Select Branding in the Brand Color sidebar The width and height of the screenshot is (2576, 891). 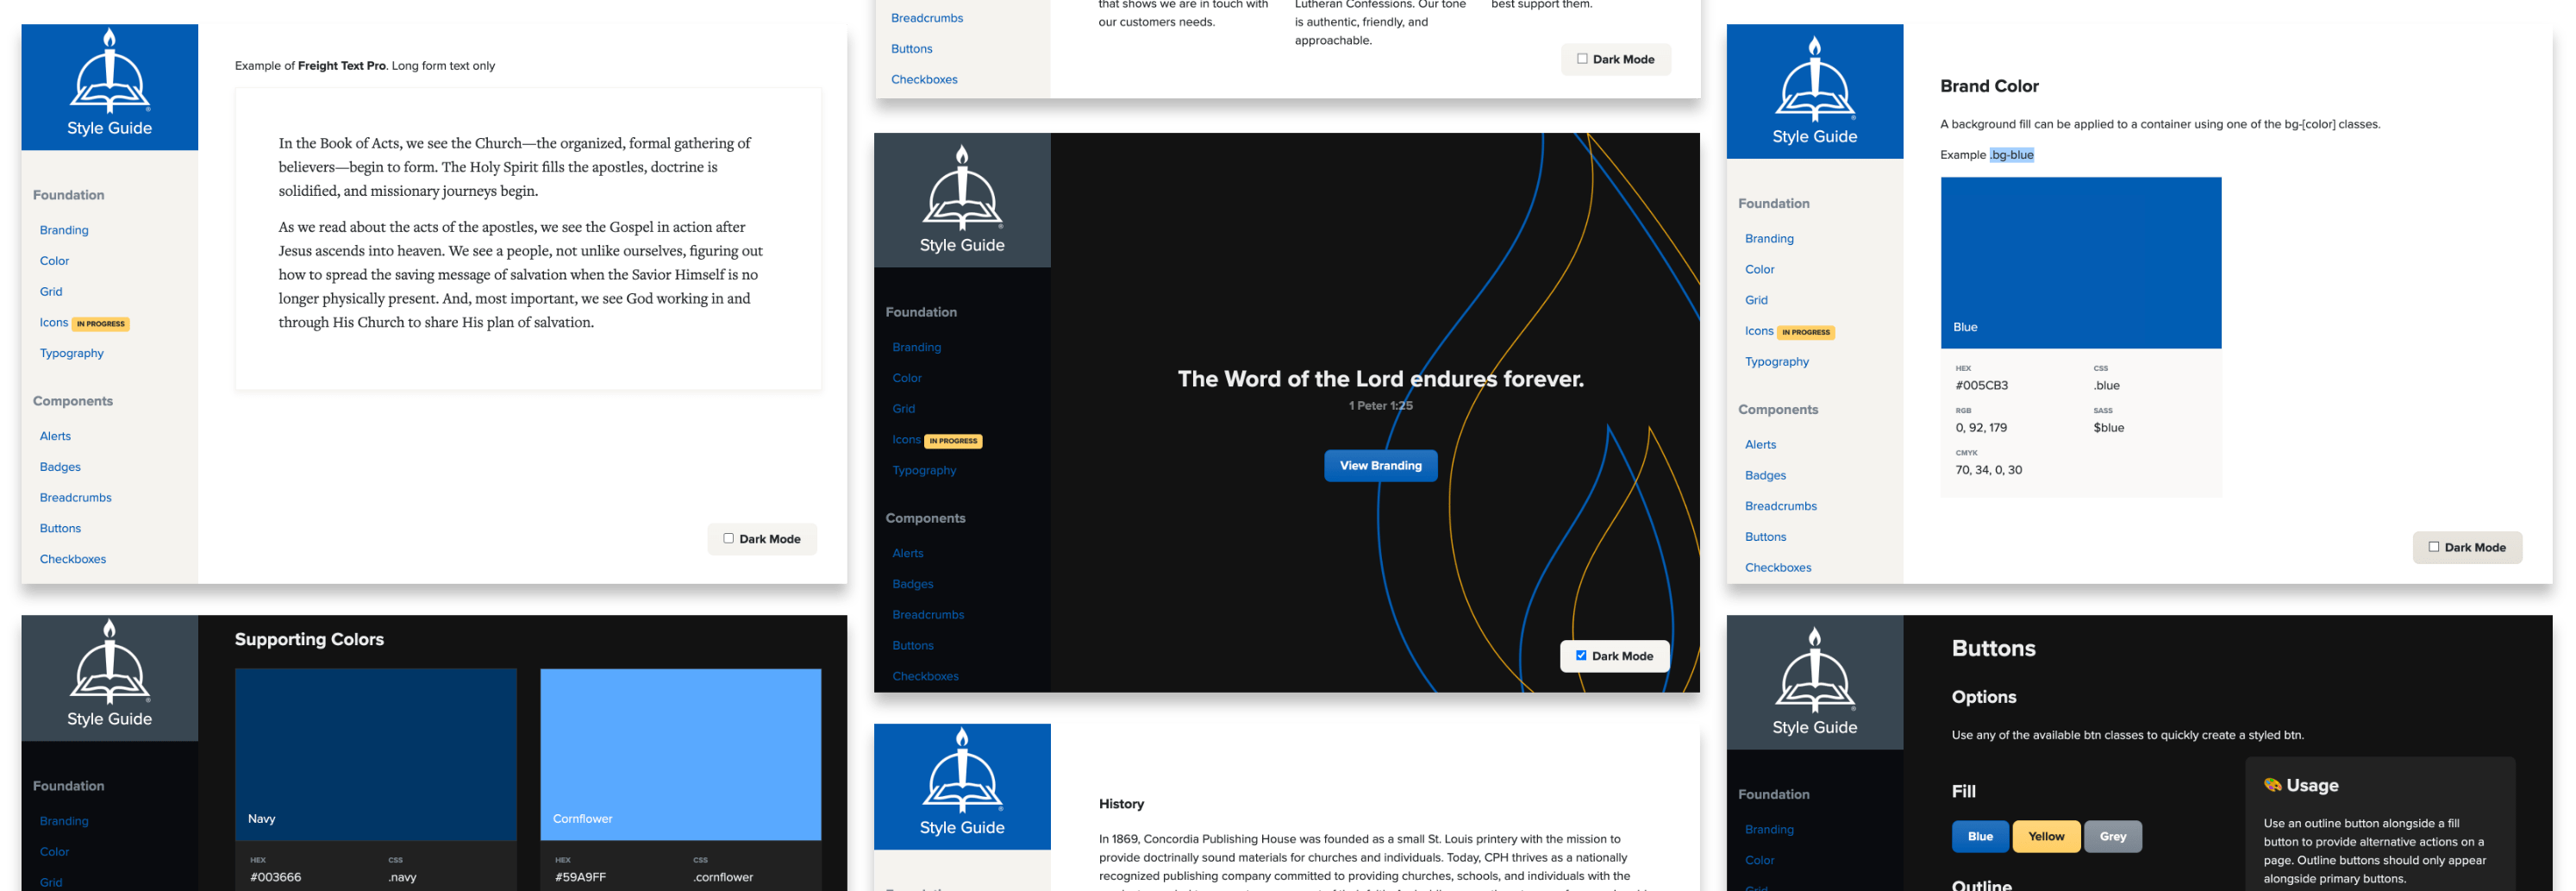pyautogui.click(x=1769, y=238)
